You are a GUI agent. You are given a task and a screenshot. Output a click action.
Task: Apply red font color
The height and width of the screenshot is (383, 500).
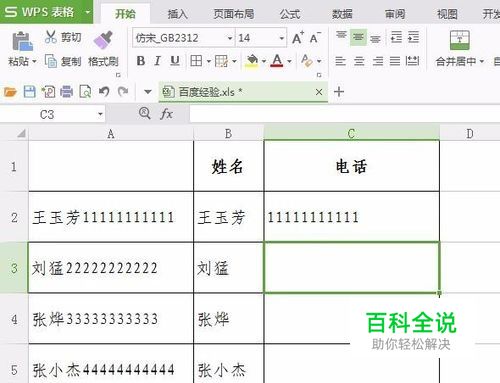pyautogui.click(x=277, y=61)
